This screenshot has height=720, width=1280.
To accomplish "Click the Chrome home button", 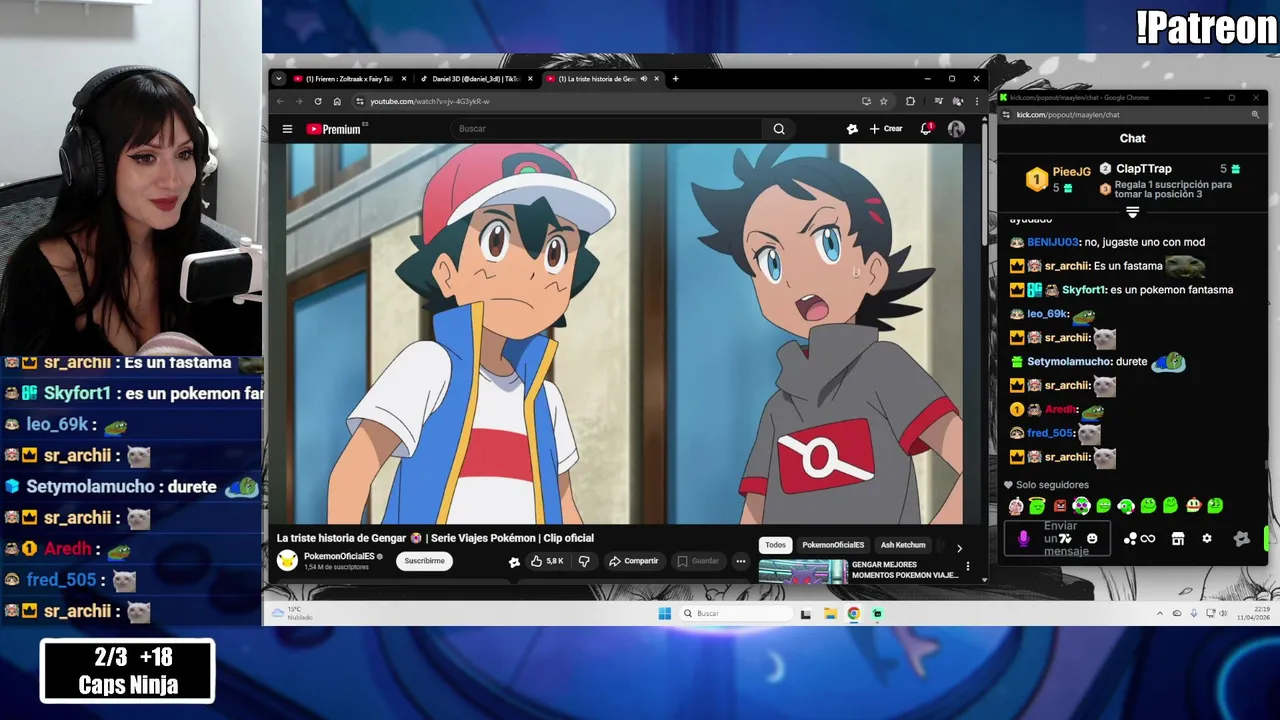I will point(337,101).
